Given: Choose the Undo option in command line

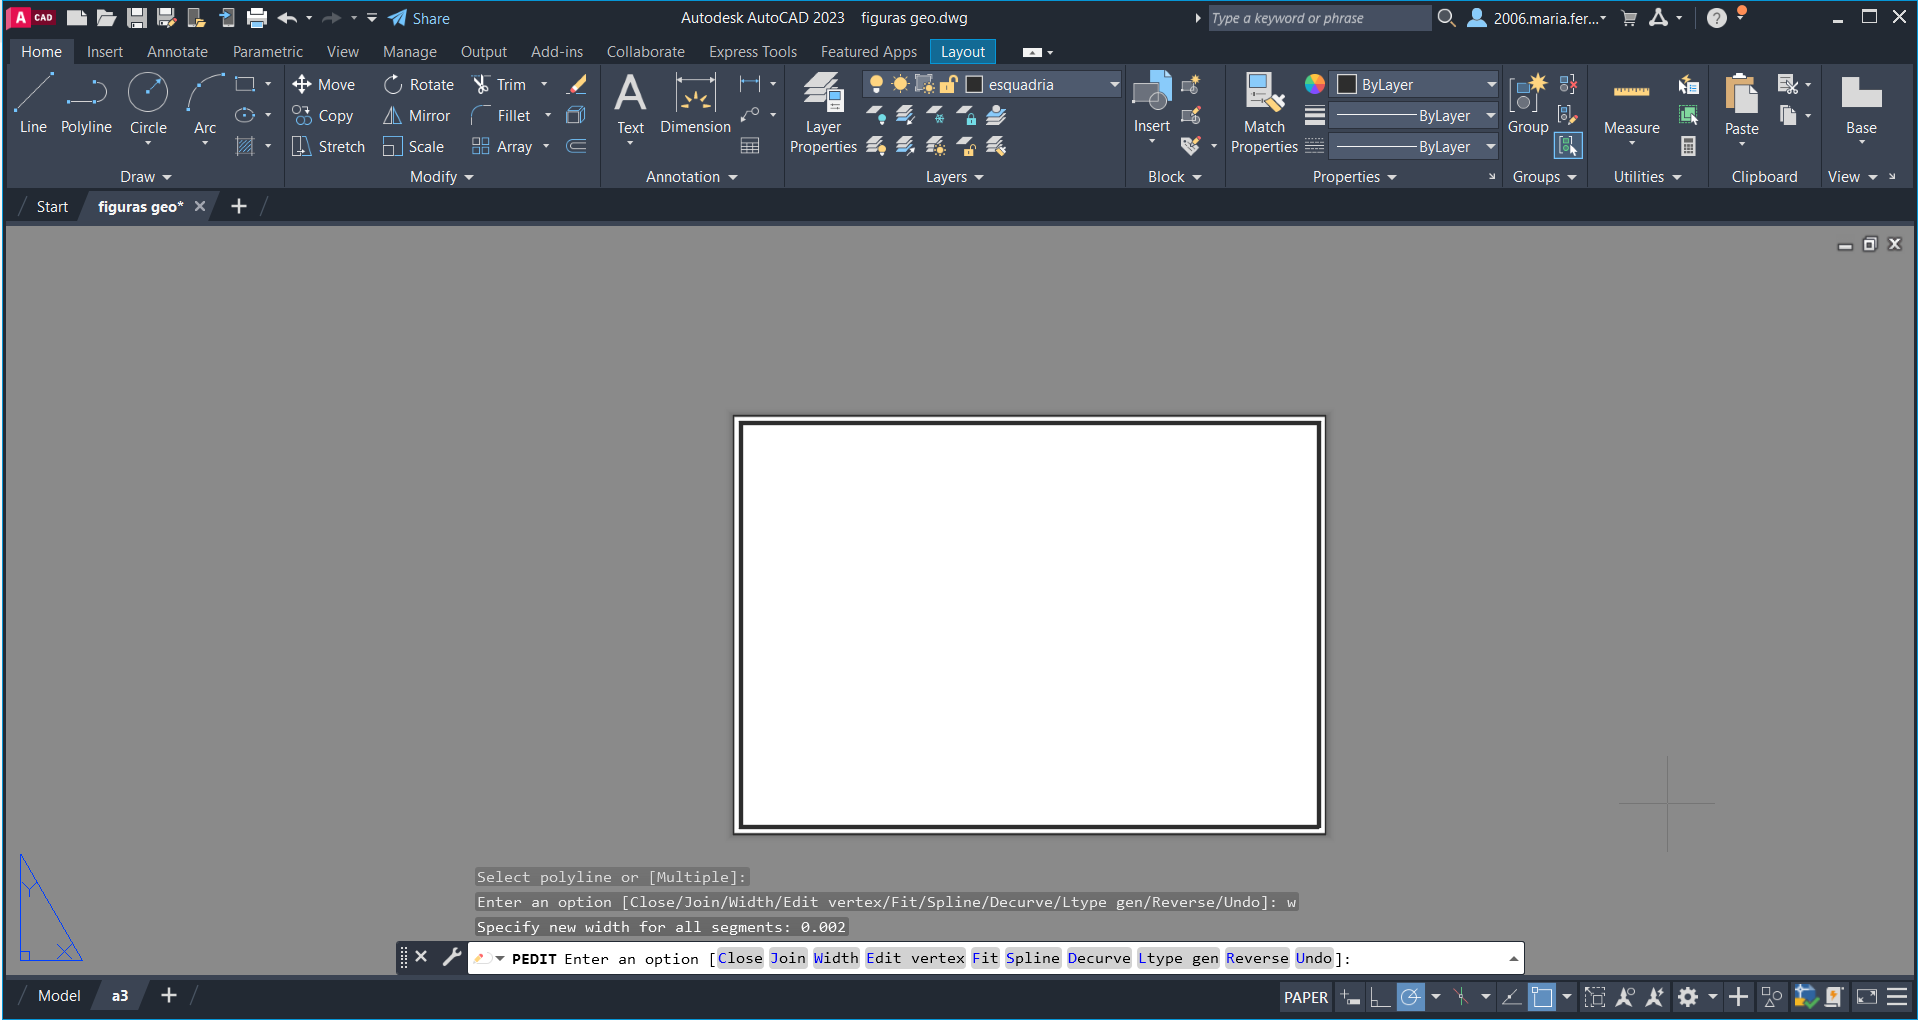Looking at the screenshot, I should (x=1314, y=958).
